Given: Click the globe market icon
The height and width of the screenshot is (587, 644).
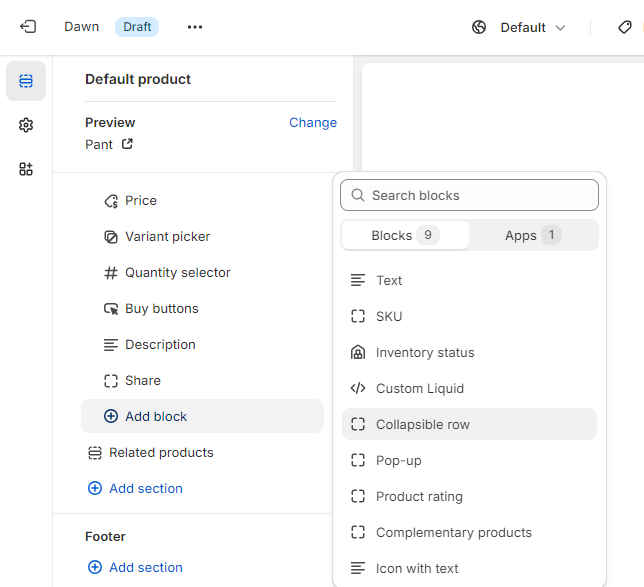Looking at the screenshot, I should click(479, 27).
